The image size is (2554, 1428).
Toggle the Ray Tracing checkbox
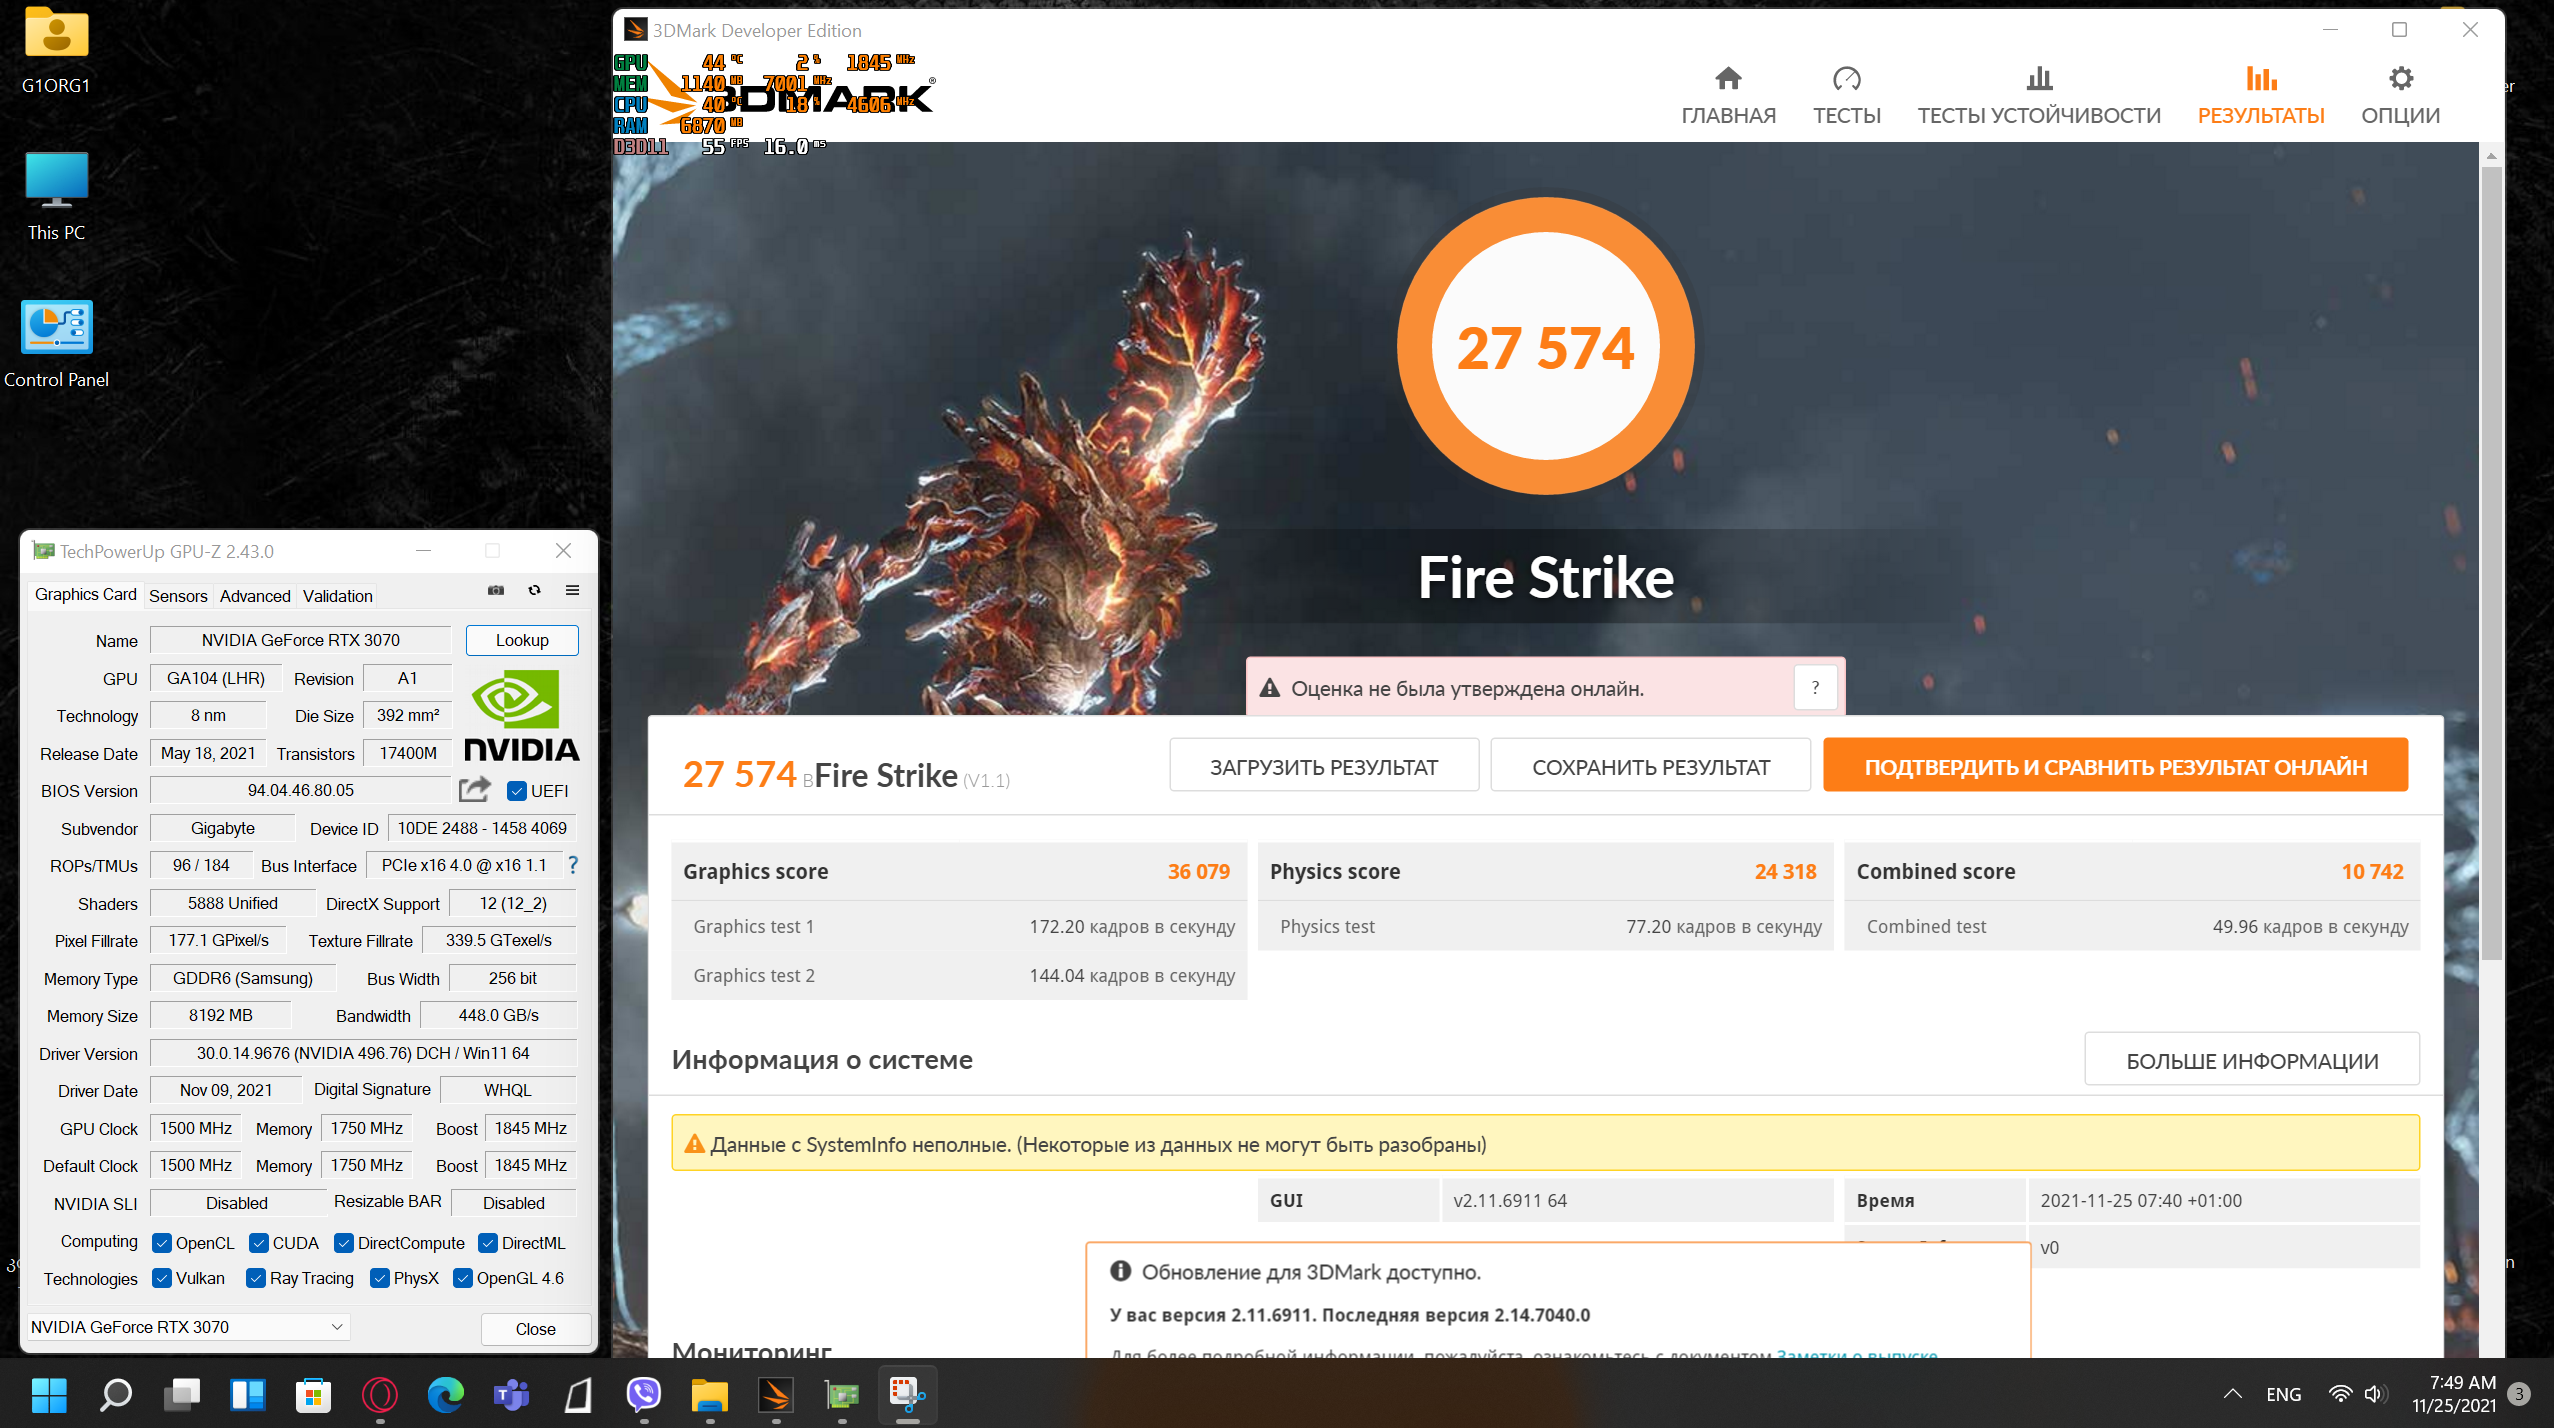[x=256, y=1277]
